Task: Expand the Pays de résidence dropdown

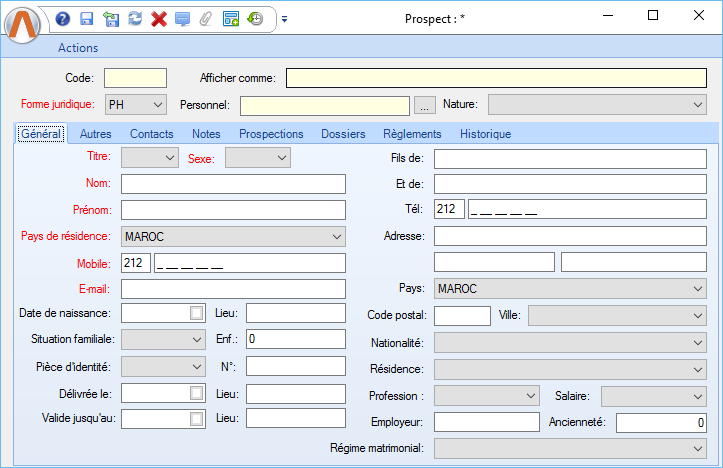Action: [335, 236]
